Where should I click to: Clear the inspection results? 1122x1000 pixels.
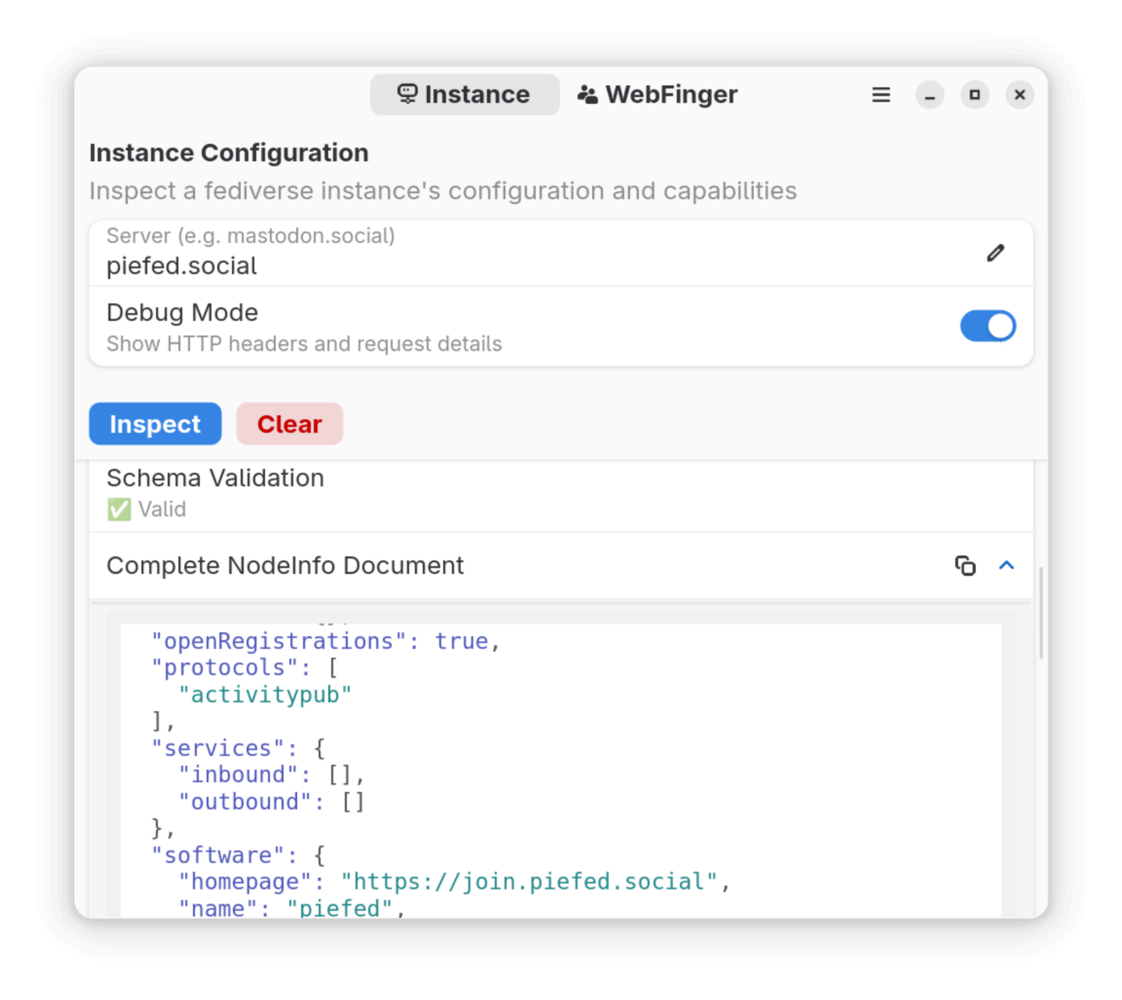290,424
